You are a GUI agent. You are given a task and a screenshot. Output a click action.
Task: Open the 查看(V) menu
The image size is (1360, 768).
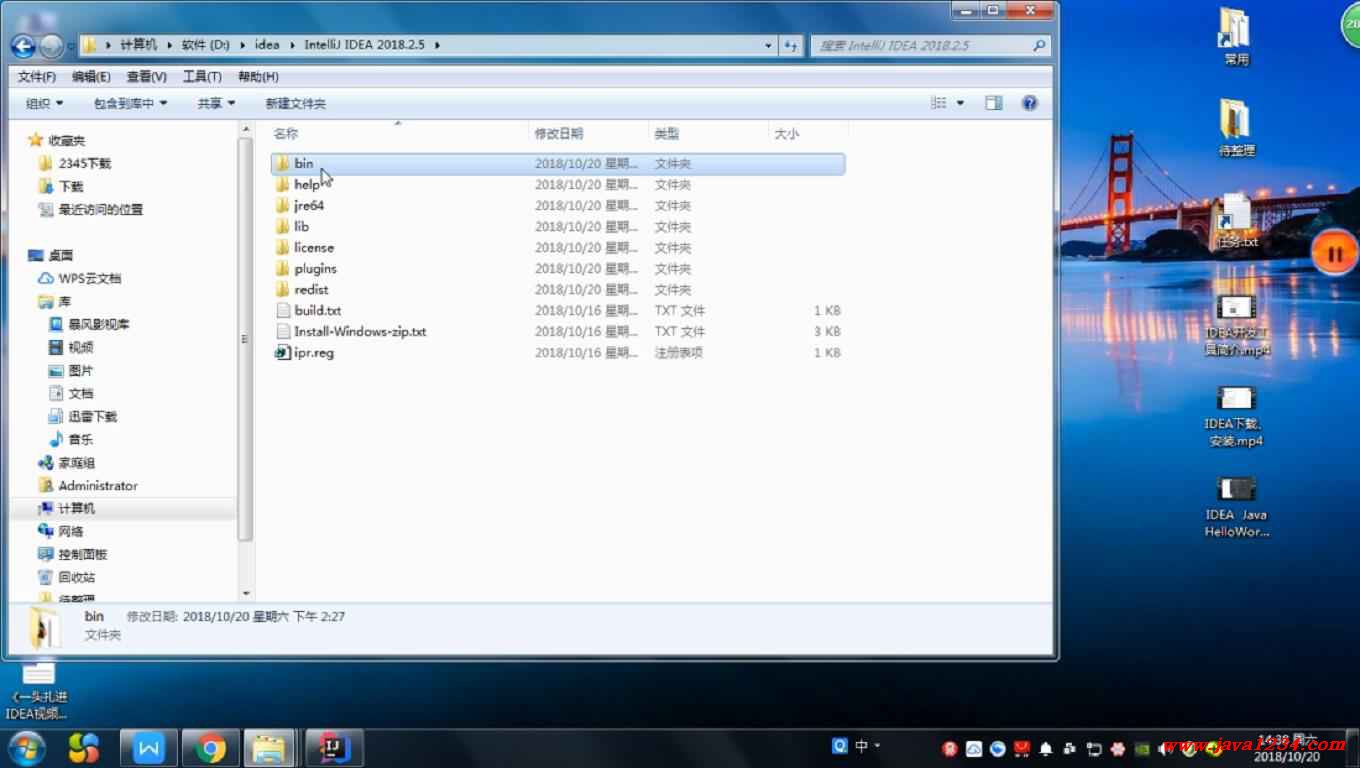point(146,76)
